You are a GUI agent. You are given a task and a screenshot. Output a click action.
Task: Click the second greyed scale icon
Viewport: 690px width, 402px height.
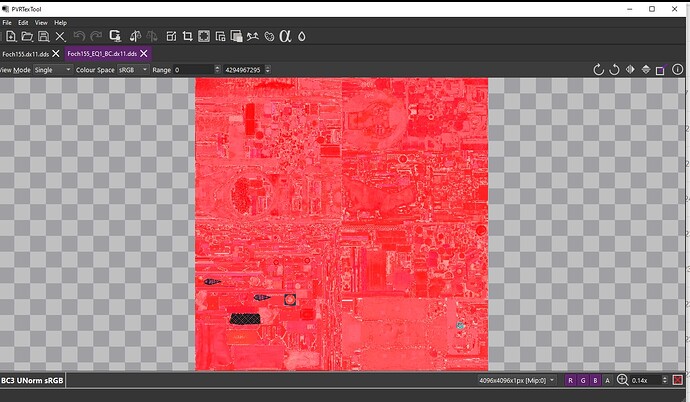point(152,36)
